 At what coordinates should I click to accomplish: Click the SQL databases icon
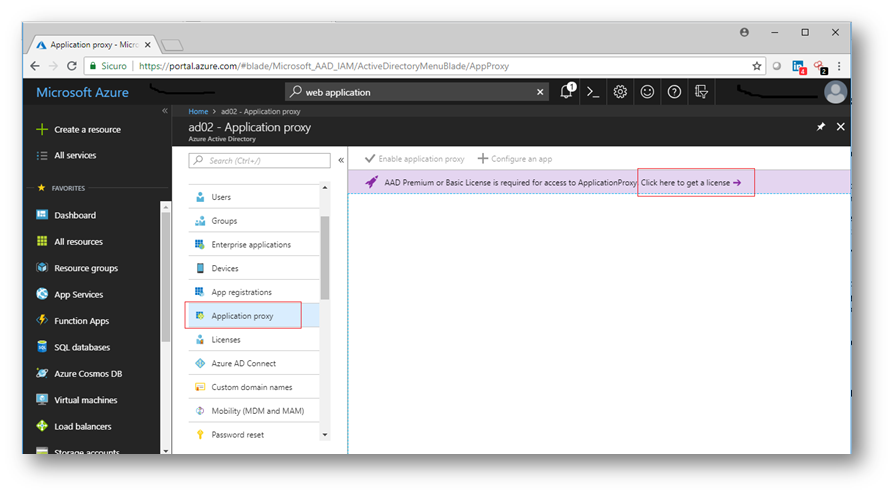42,346
